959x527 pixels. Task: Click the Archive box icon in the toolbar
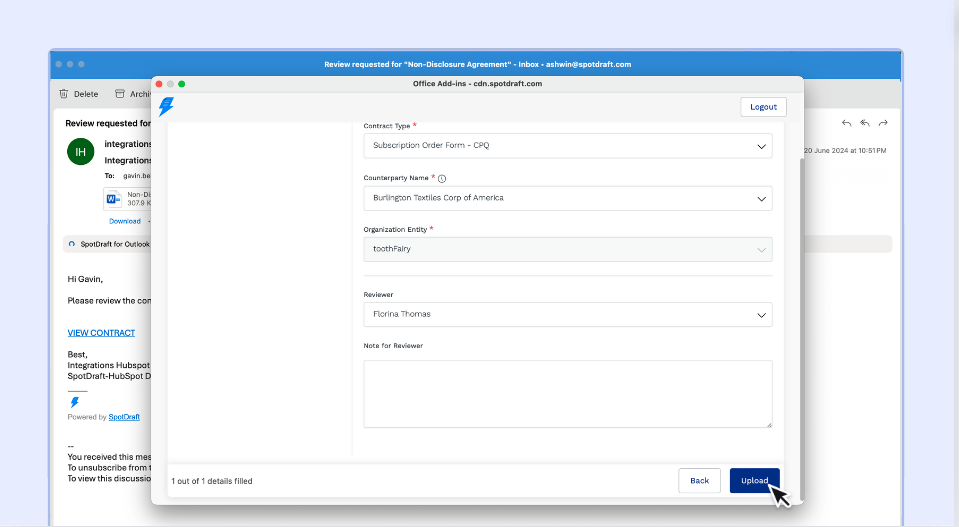(120, 94)
